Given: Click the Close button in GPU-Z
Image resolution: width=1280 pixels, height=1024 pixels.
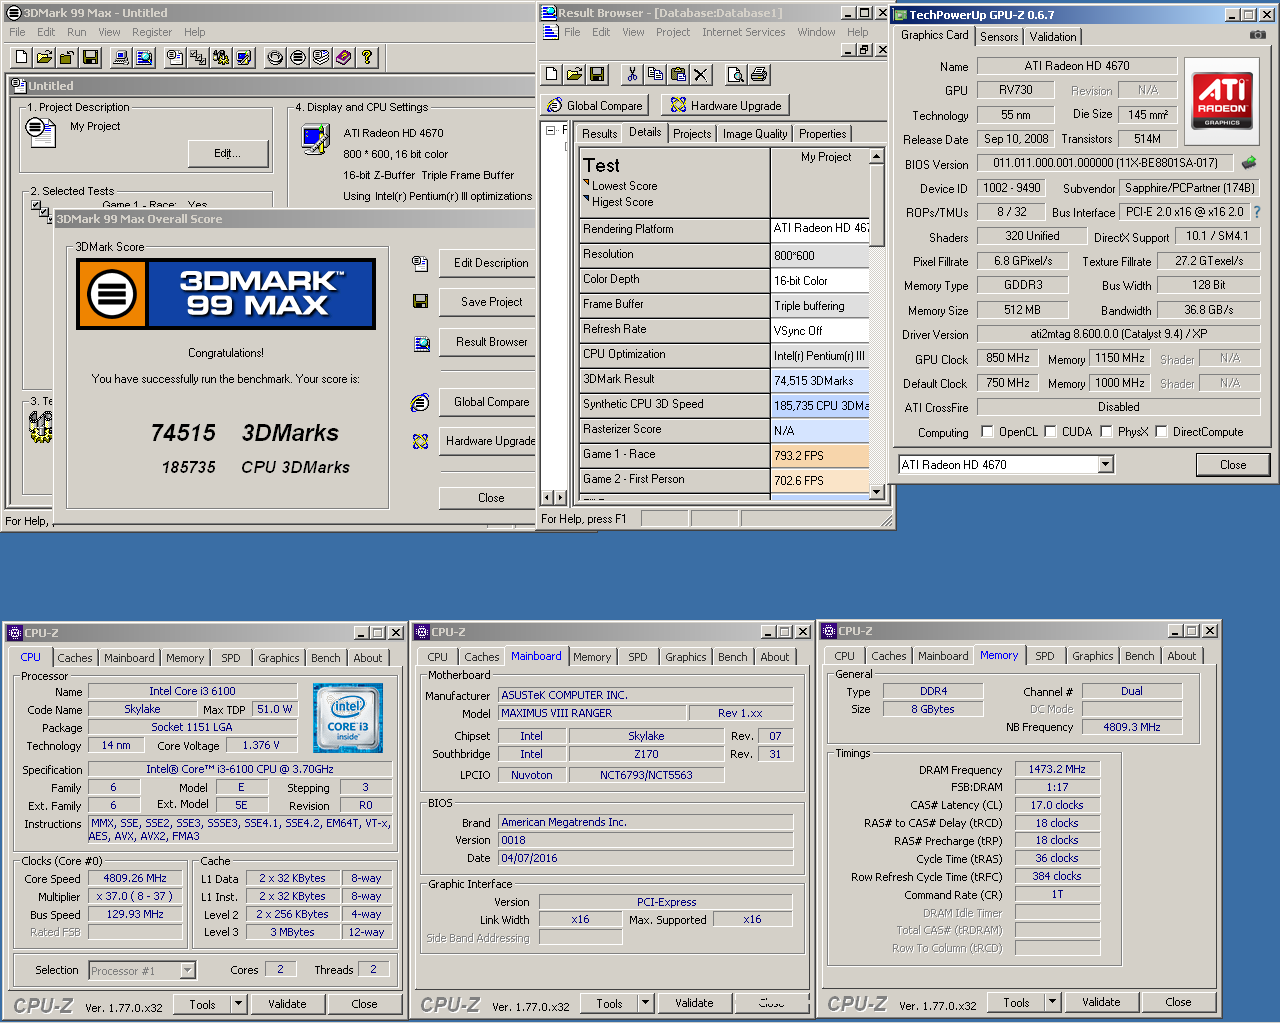Looking at the screenshot, I should [1233, 465].
